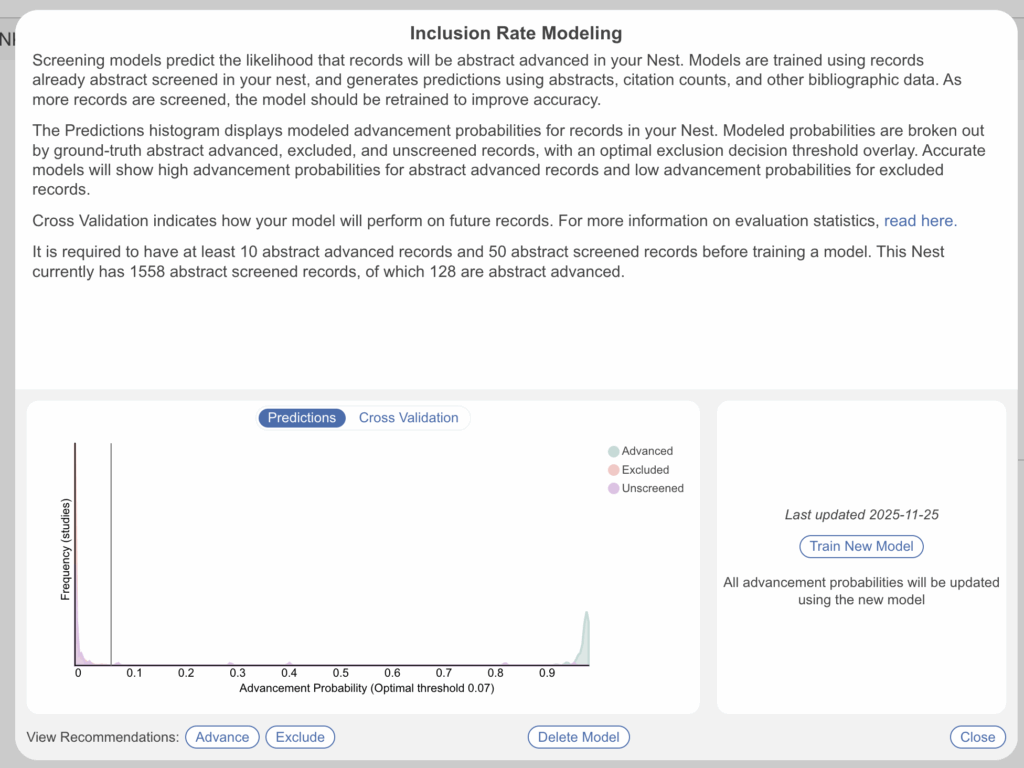View Advance recommendations

[222, 737]
